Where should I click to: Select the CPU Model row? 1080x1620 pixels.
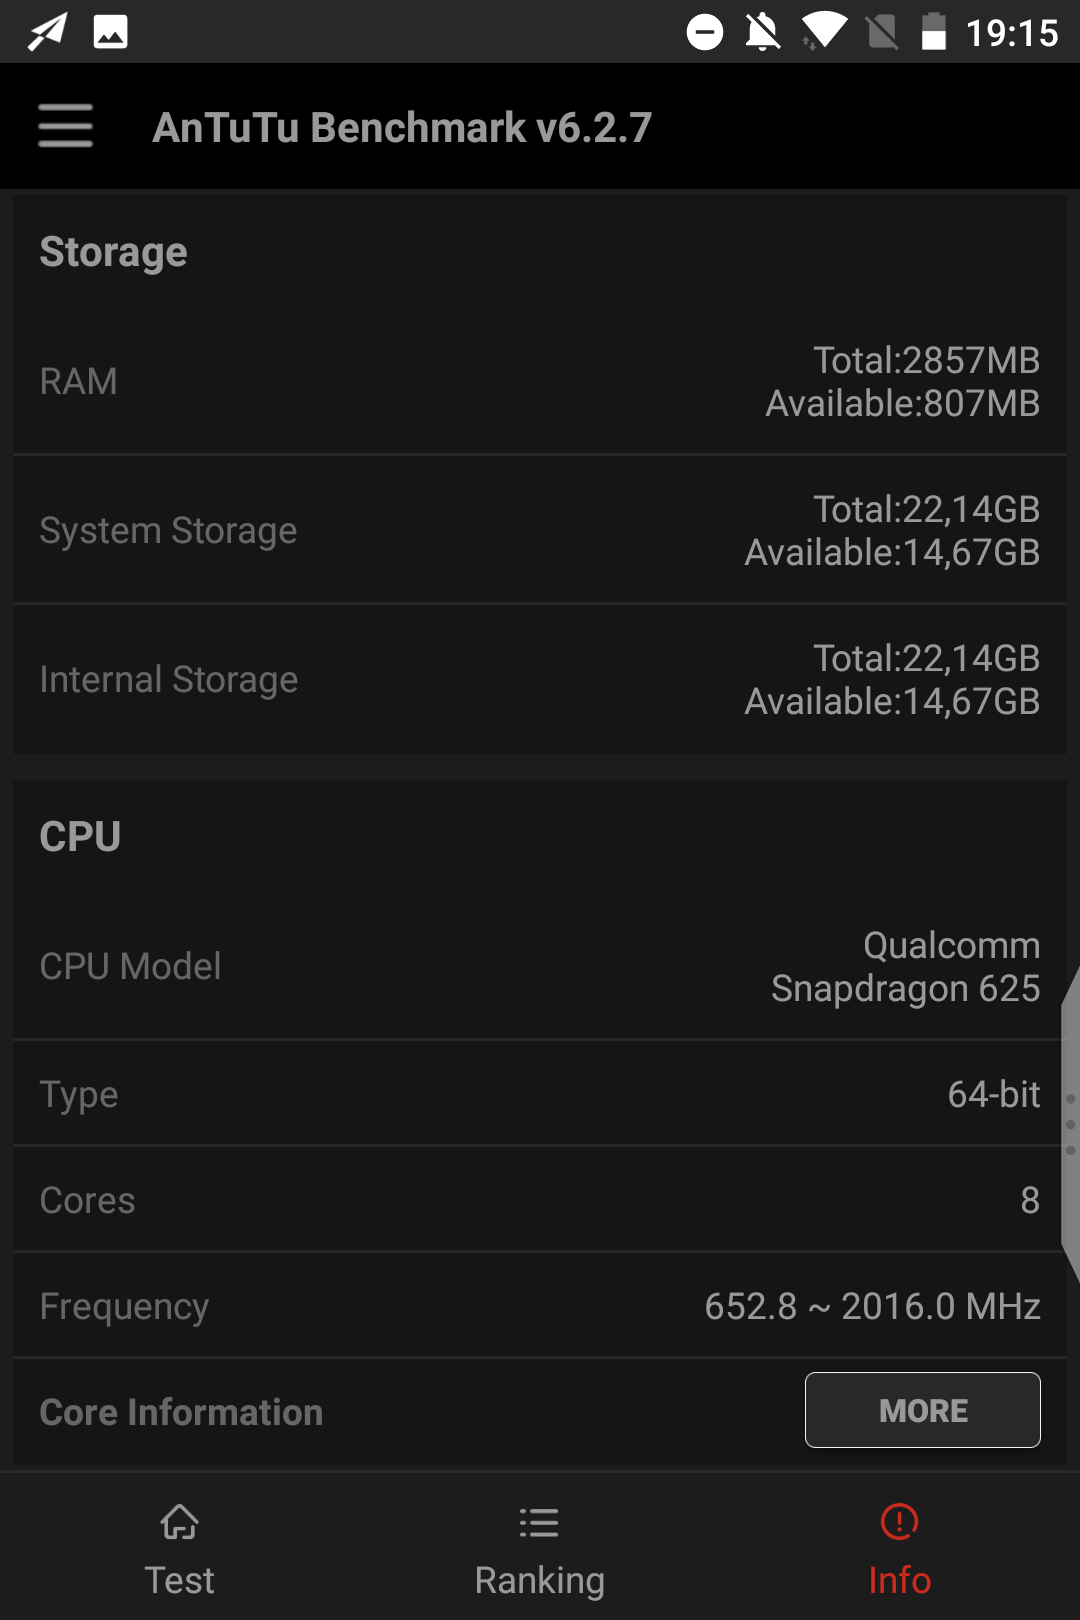540,966
